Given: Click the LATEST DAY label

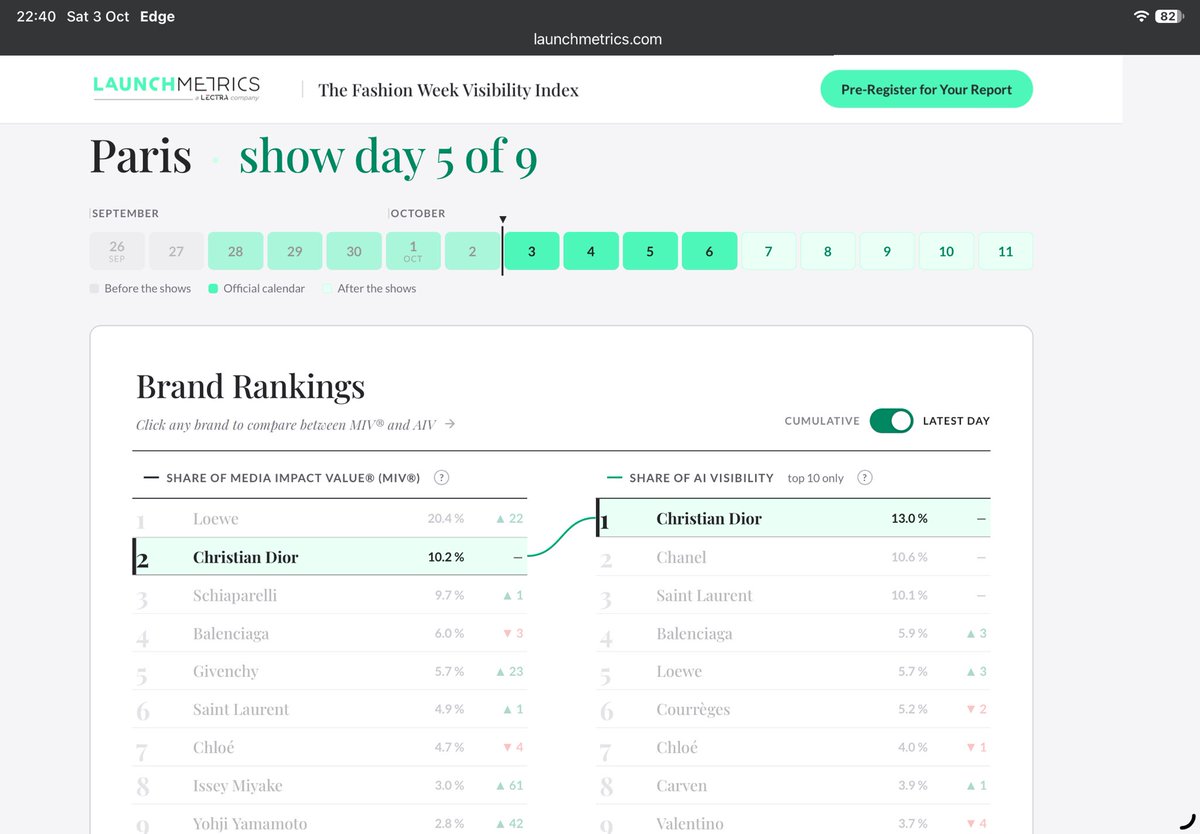Looking at the screenshot, I should [x=956, y=421].
